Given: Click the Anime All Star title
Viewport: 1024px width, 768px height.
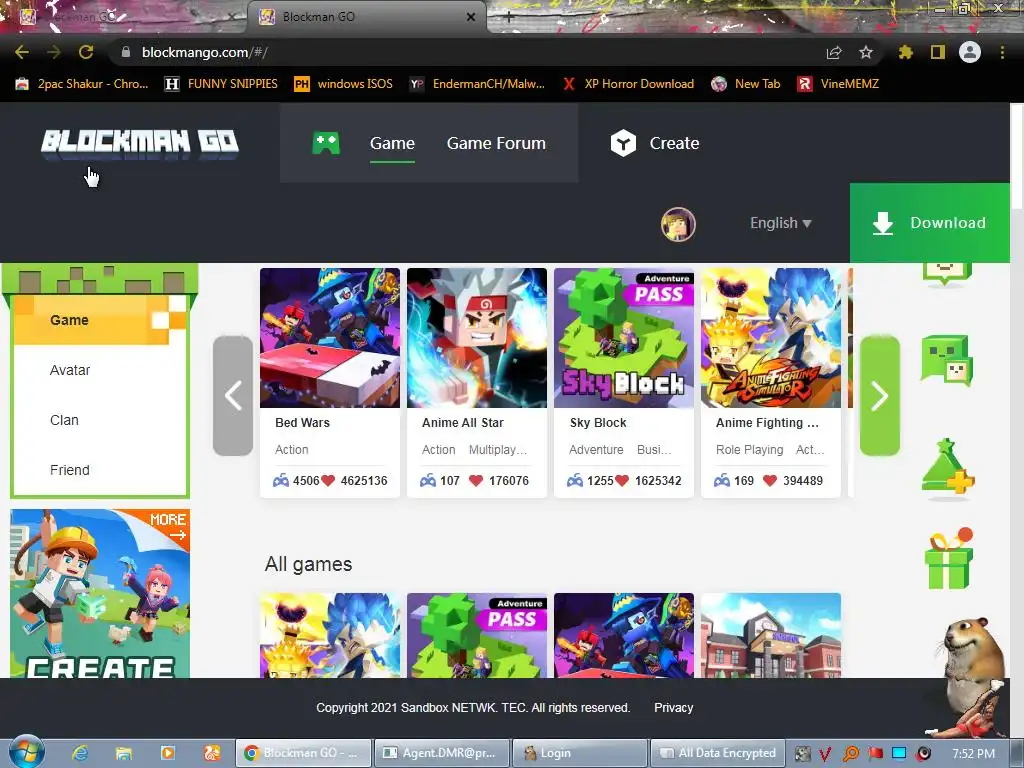Looking at the screenshot, I should coord(463,423).
